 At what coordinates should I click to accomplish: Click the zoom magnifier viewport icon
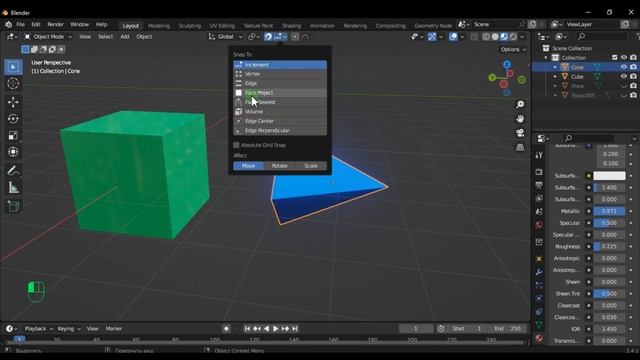click(x=520, y=105)
